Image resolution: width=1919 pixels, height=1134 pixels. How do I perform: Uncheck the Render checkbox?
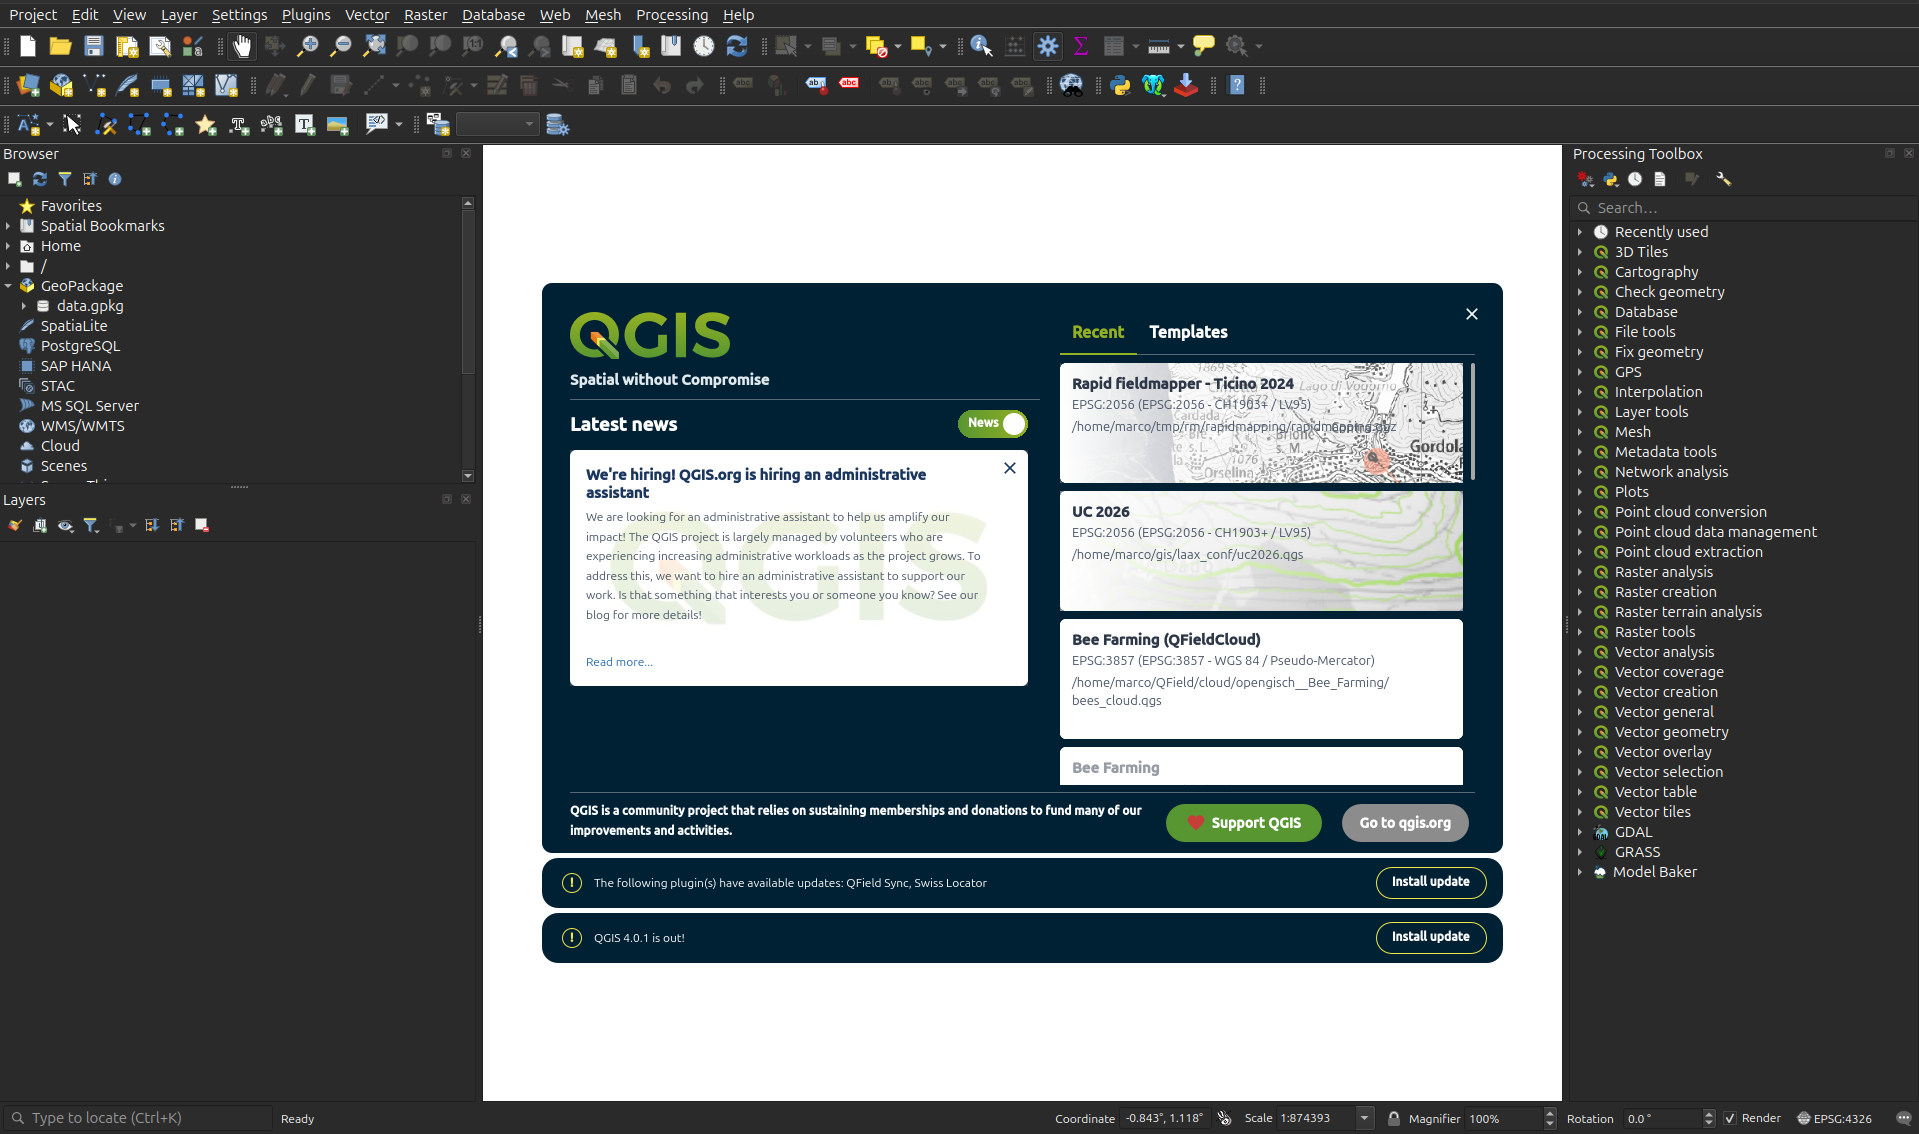tap(1730, 1119)
